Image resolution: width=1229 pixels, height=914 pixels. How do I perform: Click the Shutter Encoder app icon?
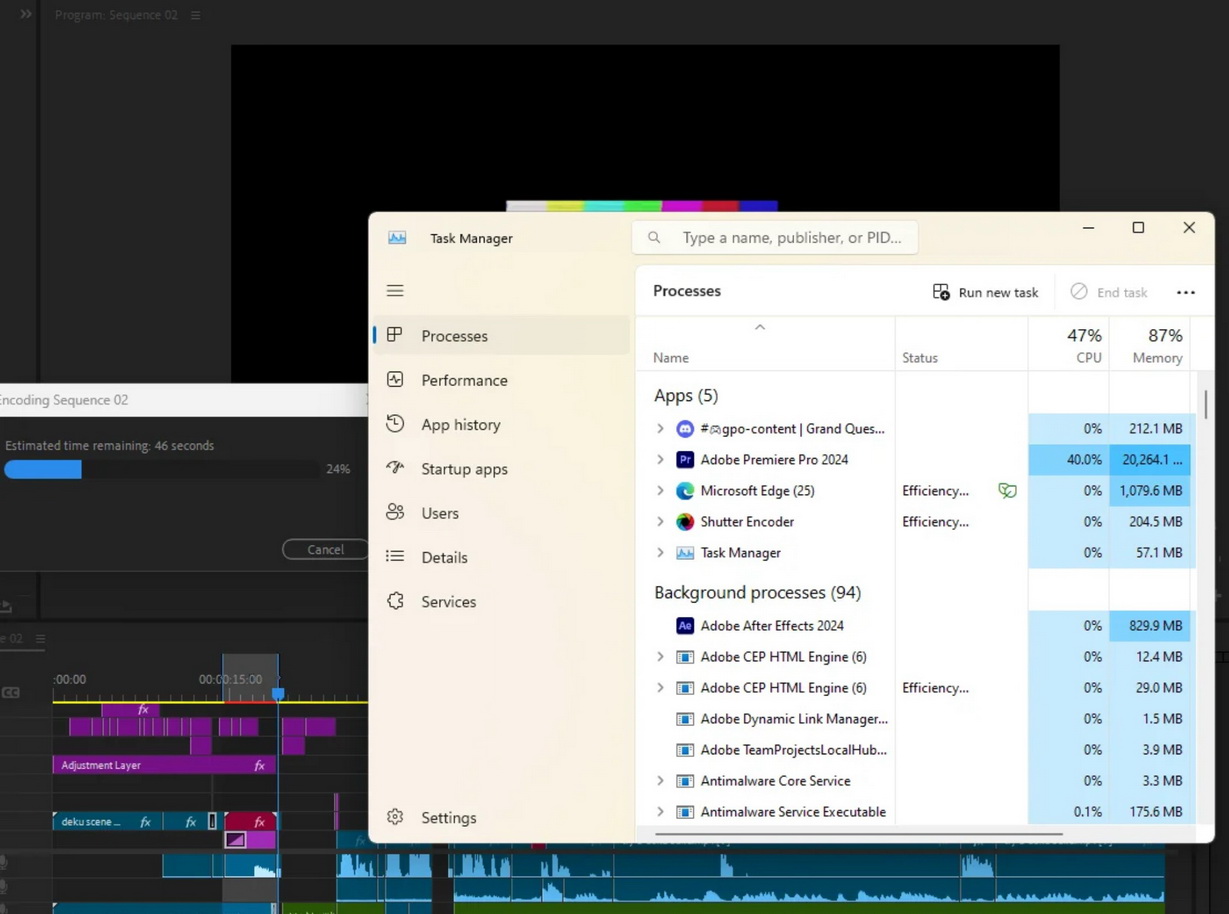pos(685,522)
